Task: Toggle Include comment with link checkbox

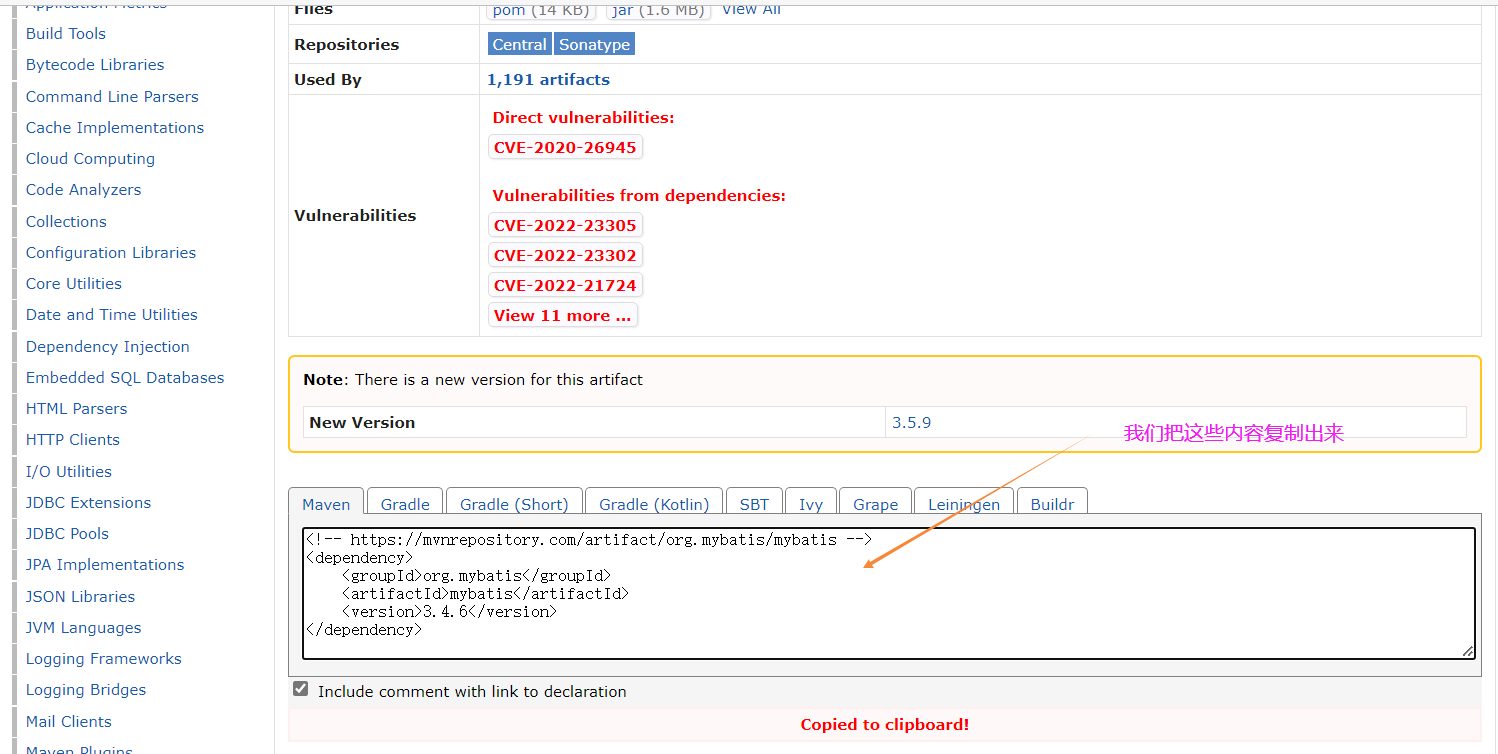Action: (x=300, y=689)
